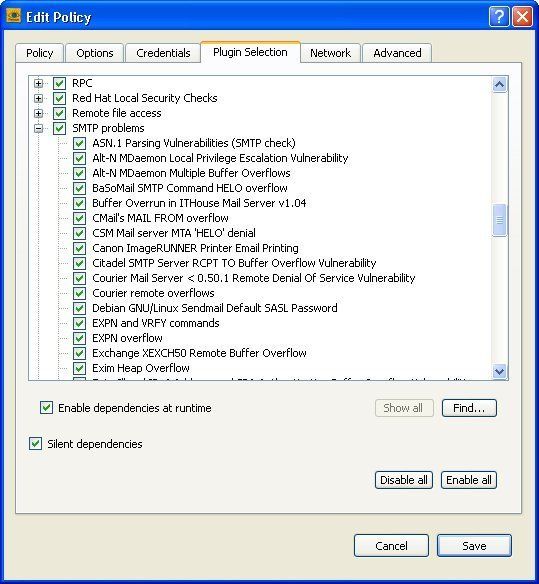Click the Find... button
Screen dimensions: 539x584
(469, 408)
